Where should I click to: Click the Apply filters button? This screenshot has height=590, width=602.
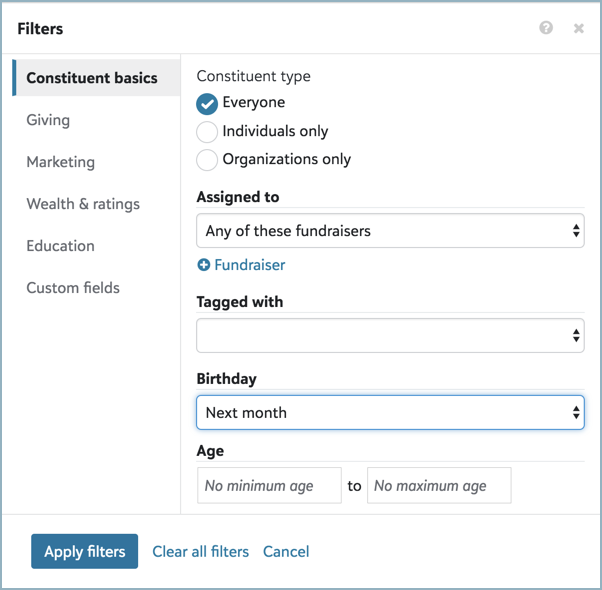click(84, 551)
